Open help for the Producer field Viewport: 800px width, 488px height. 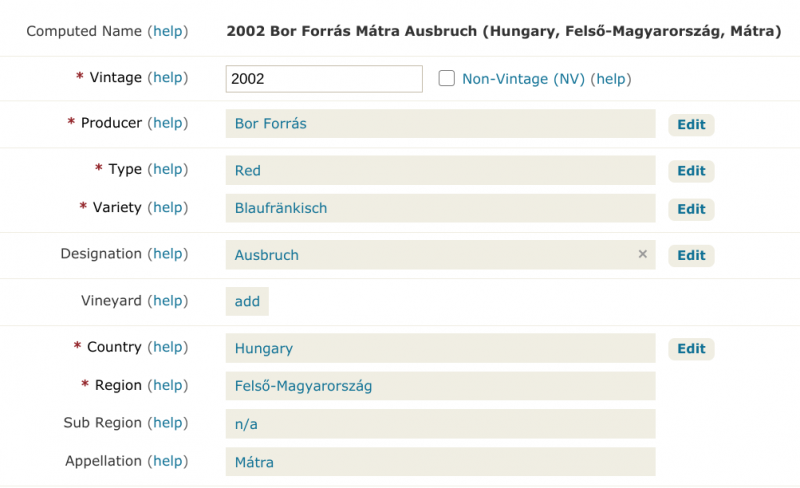coord(168,123)
